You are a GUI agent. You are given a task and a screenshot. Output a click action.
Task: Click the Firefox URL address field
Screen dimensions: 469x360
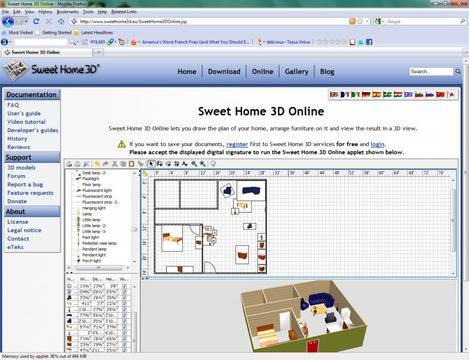pyautogui.click(x=213, y=21)
